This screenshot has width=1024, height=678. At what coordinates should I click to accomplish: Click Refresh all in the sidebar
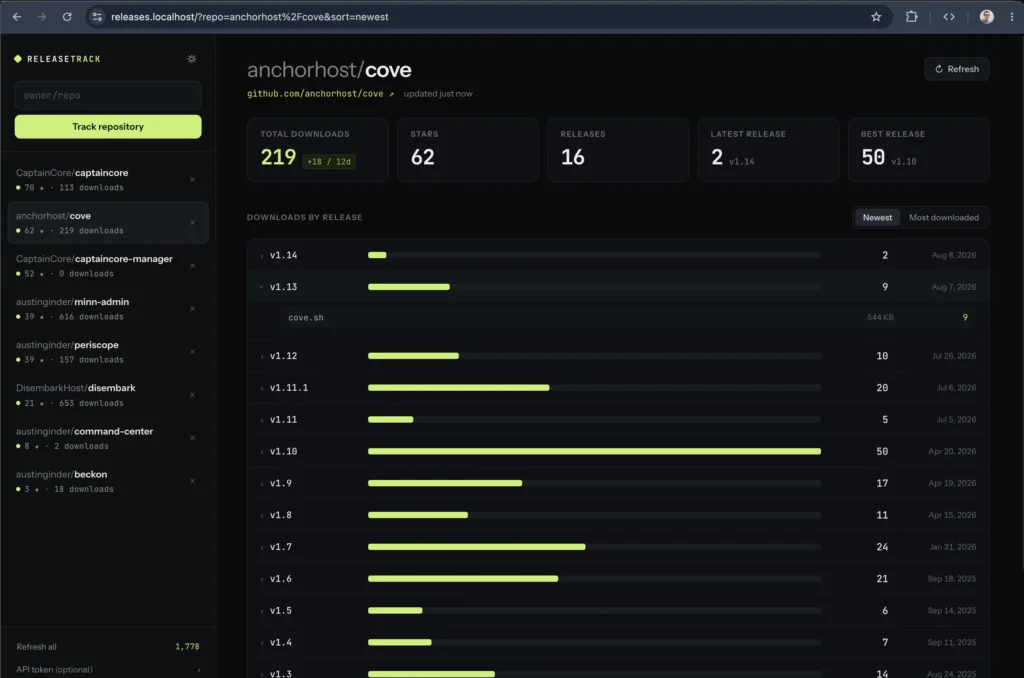(x=37, y=647)
